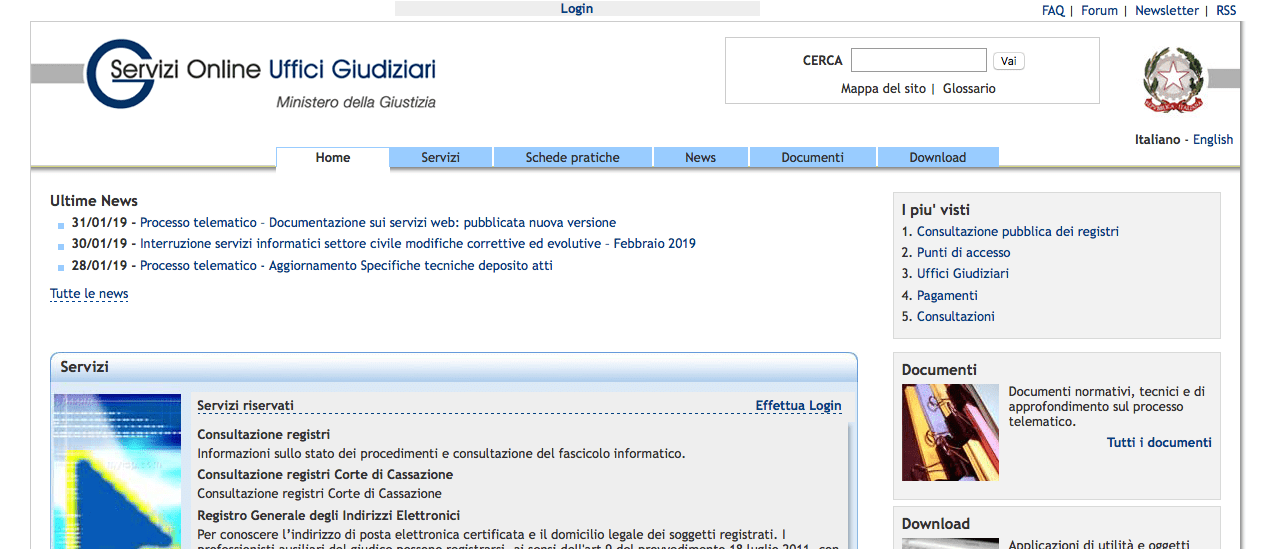Select the Download navigation tab
This screenshot has height=549, width=1278.
tap(937, 158)
